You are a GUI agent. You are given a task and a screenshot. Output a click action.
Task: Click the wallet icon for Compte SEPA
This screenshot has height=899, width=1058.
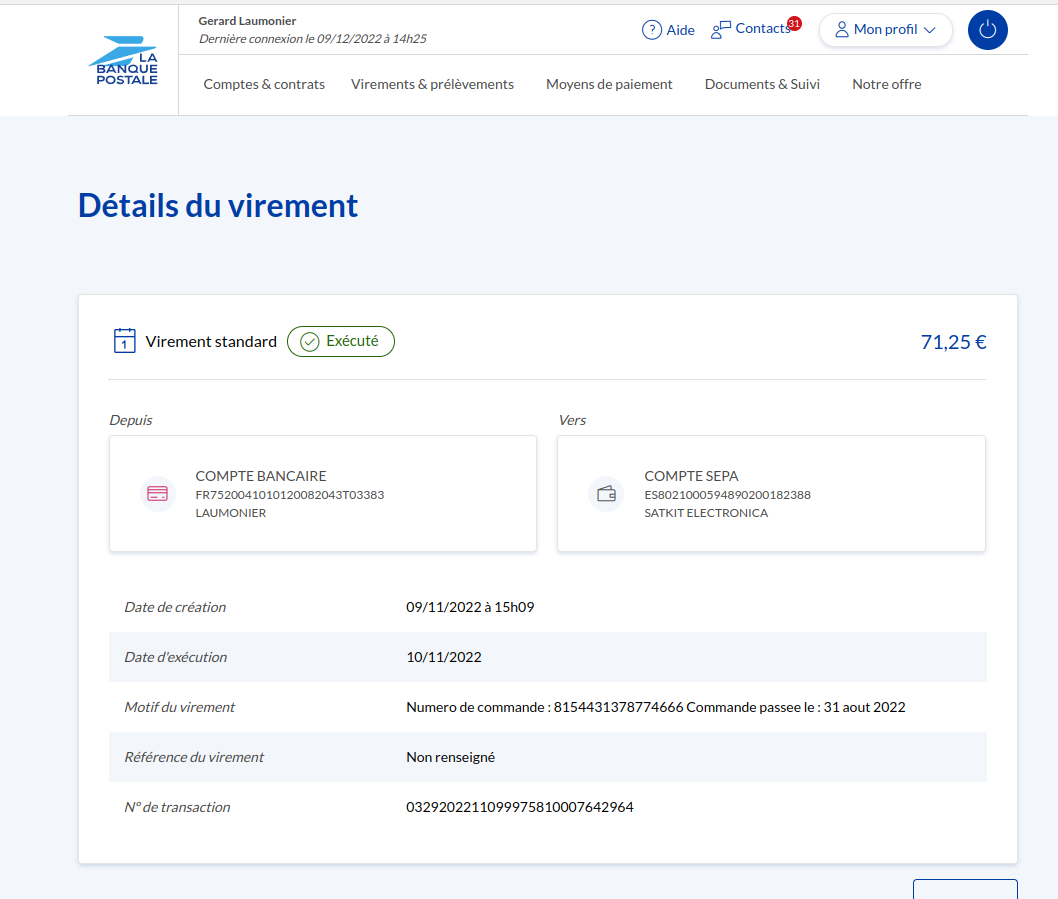click(x=606, y=494)
